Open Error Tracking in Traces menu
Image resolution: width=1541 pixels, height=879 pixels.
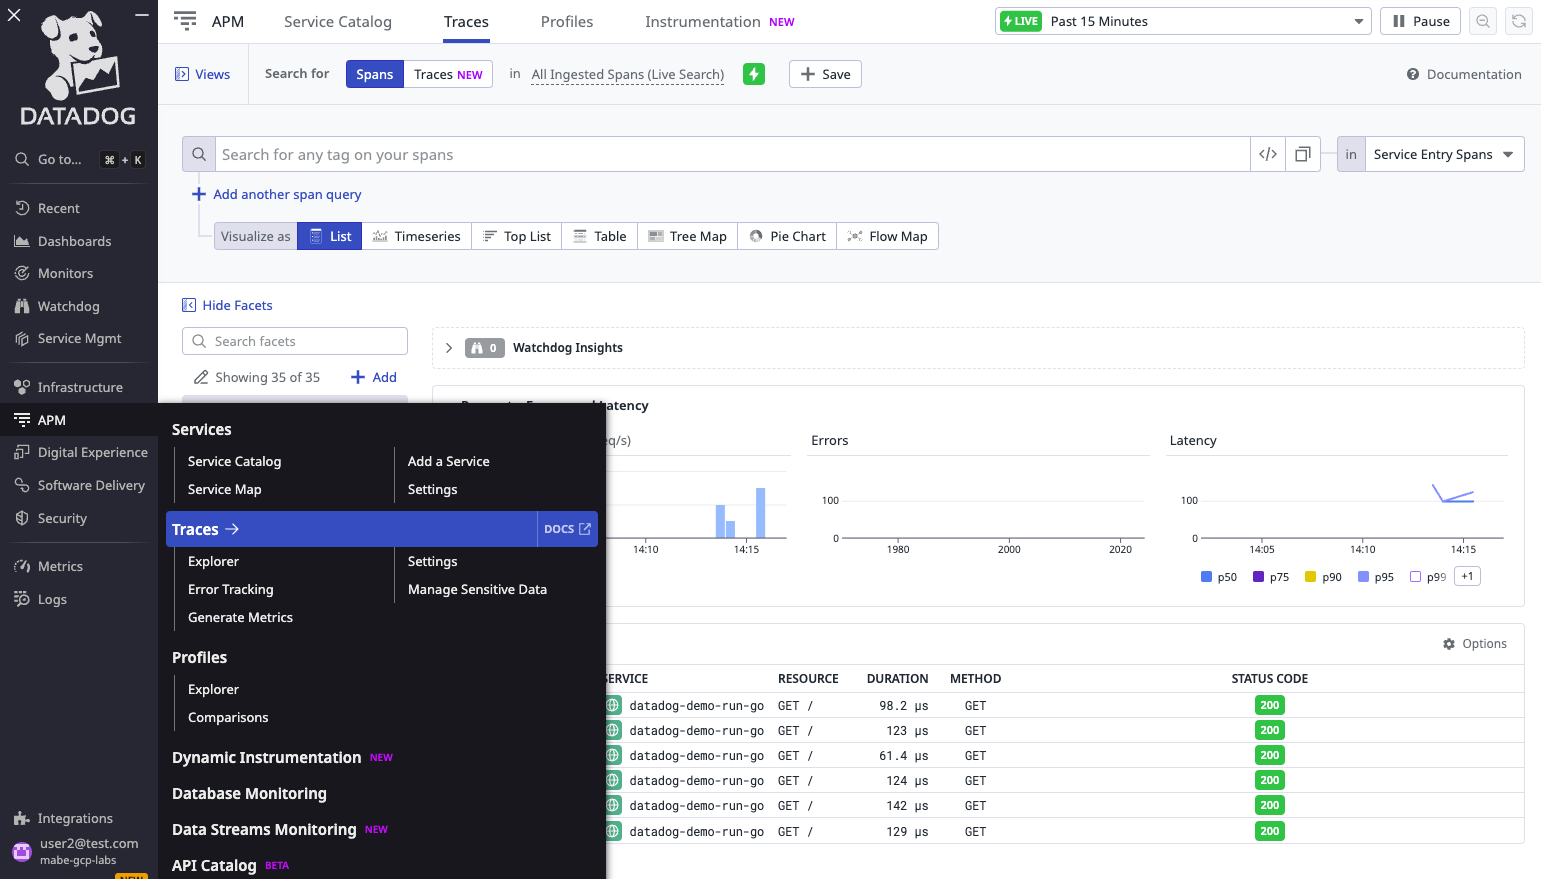click(x=230, y=589)
